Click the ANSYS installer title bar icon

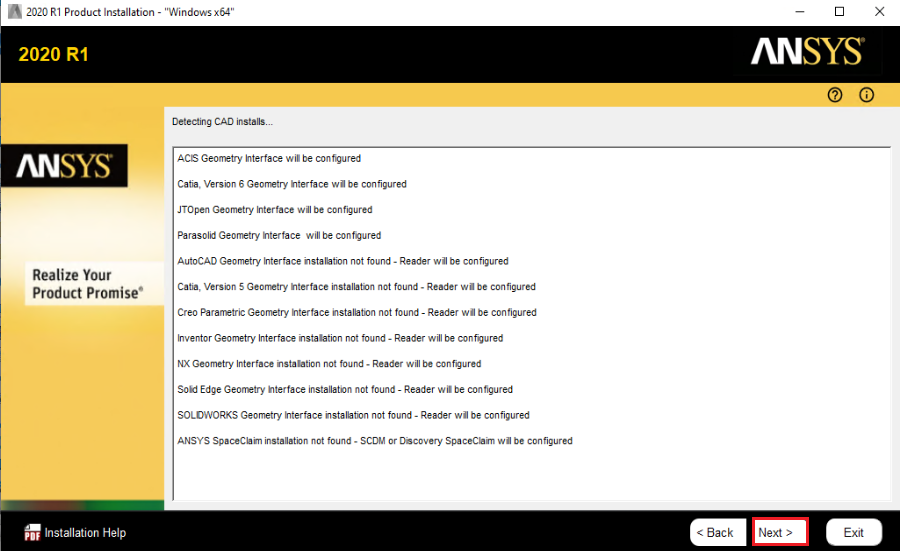pyautogui.click(x=14, y=11)
